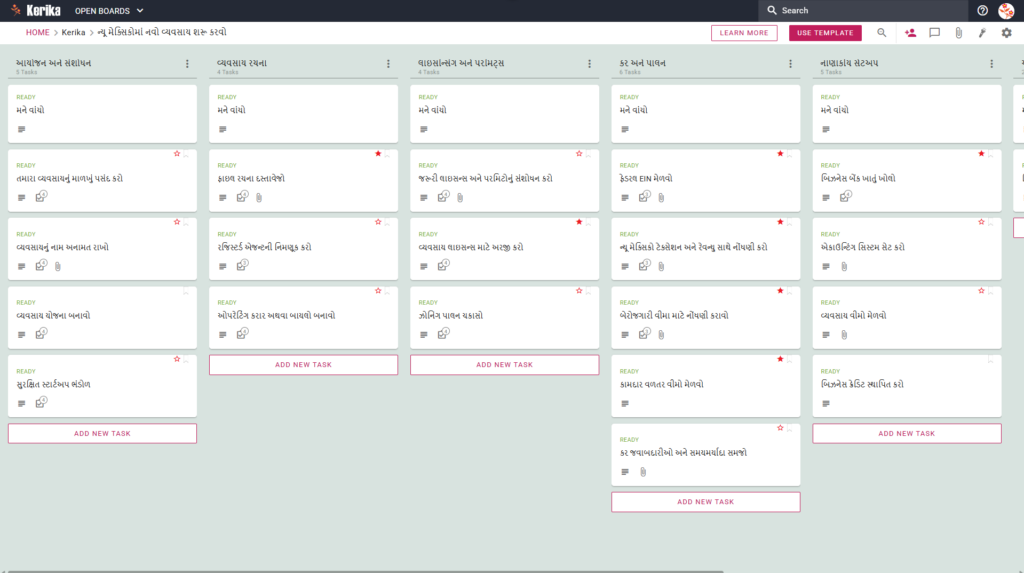The height and width of the screenshot is (573, 1024).
Task: Toggle star on 'તમારા વ્યવસાયનું માળખું પસંદ કરો' card
Action: 177,154
